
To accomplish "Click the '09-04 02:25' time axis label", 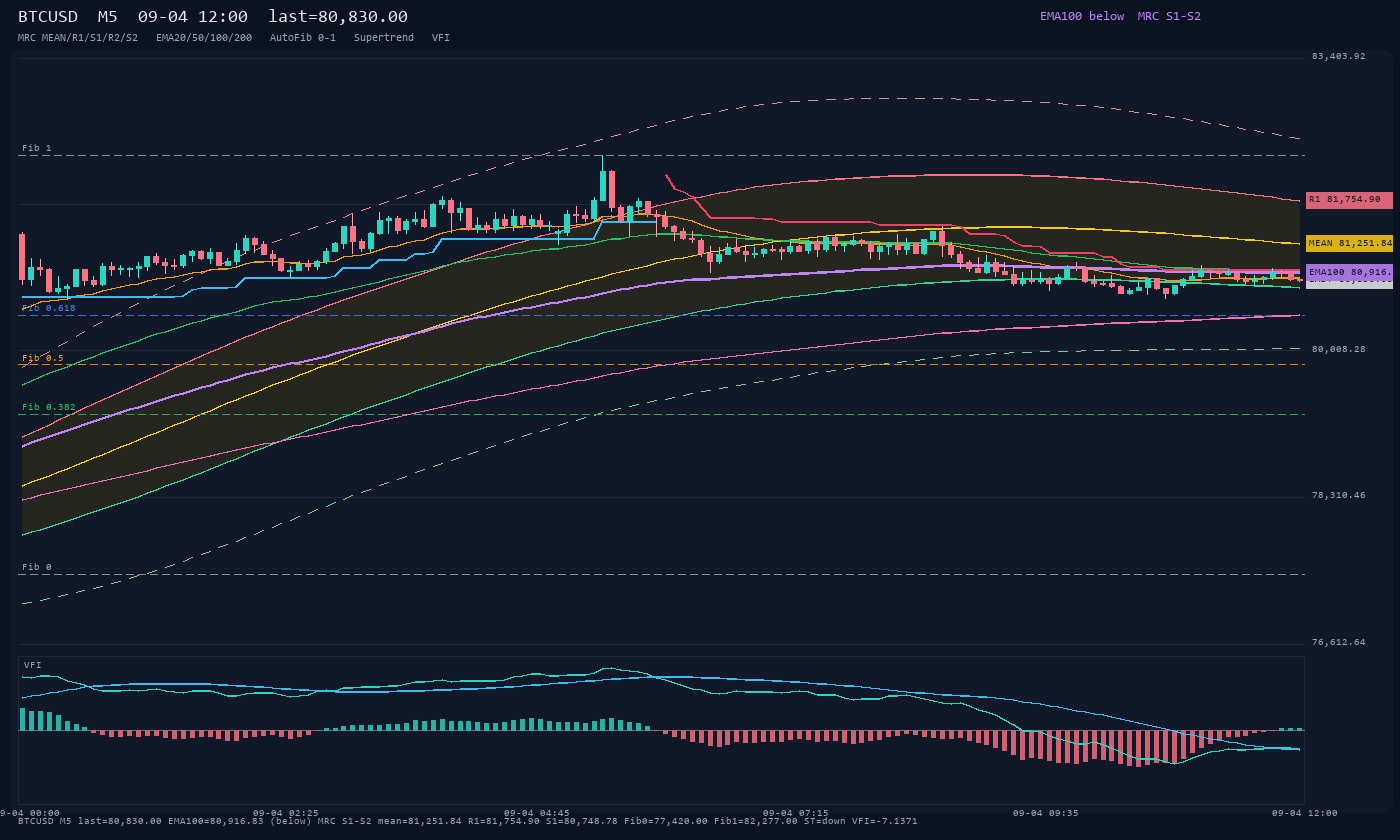I will (286, 813).
